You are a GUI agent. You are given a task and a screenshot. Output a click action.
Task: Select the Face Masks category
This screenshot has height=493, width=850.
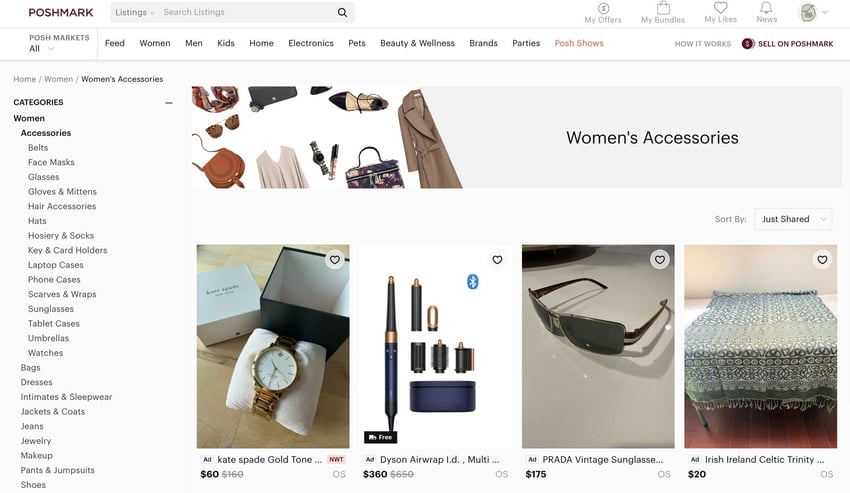[51, 162]
